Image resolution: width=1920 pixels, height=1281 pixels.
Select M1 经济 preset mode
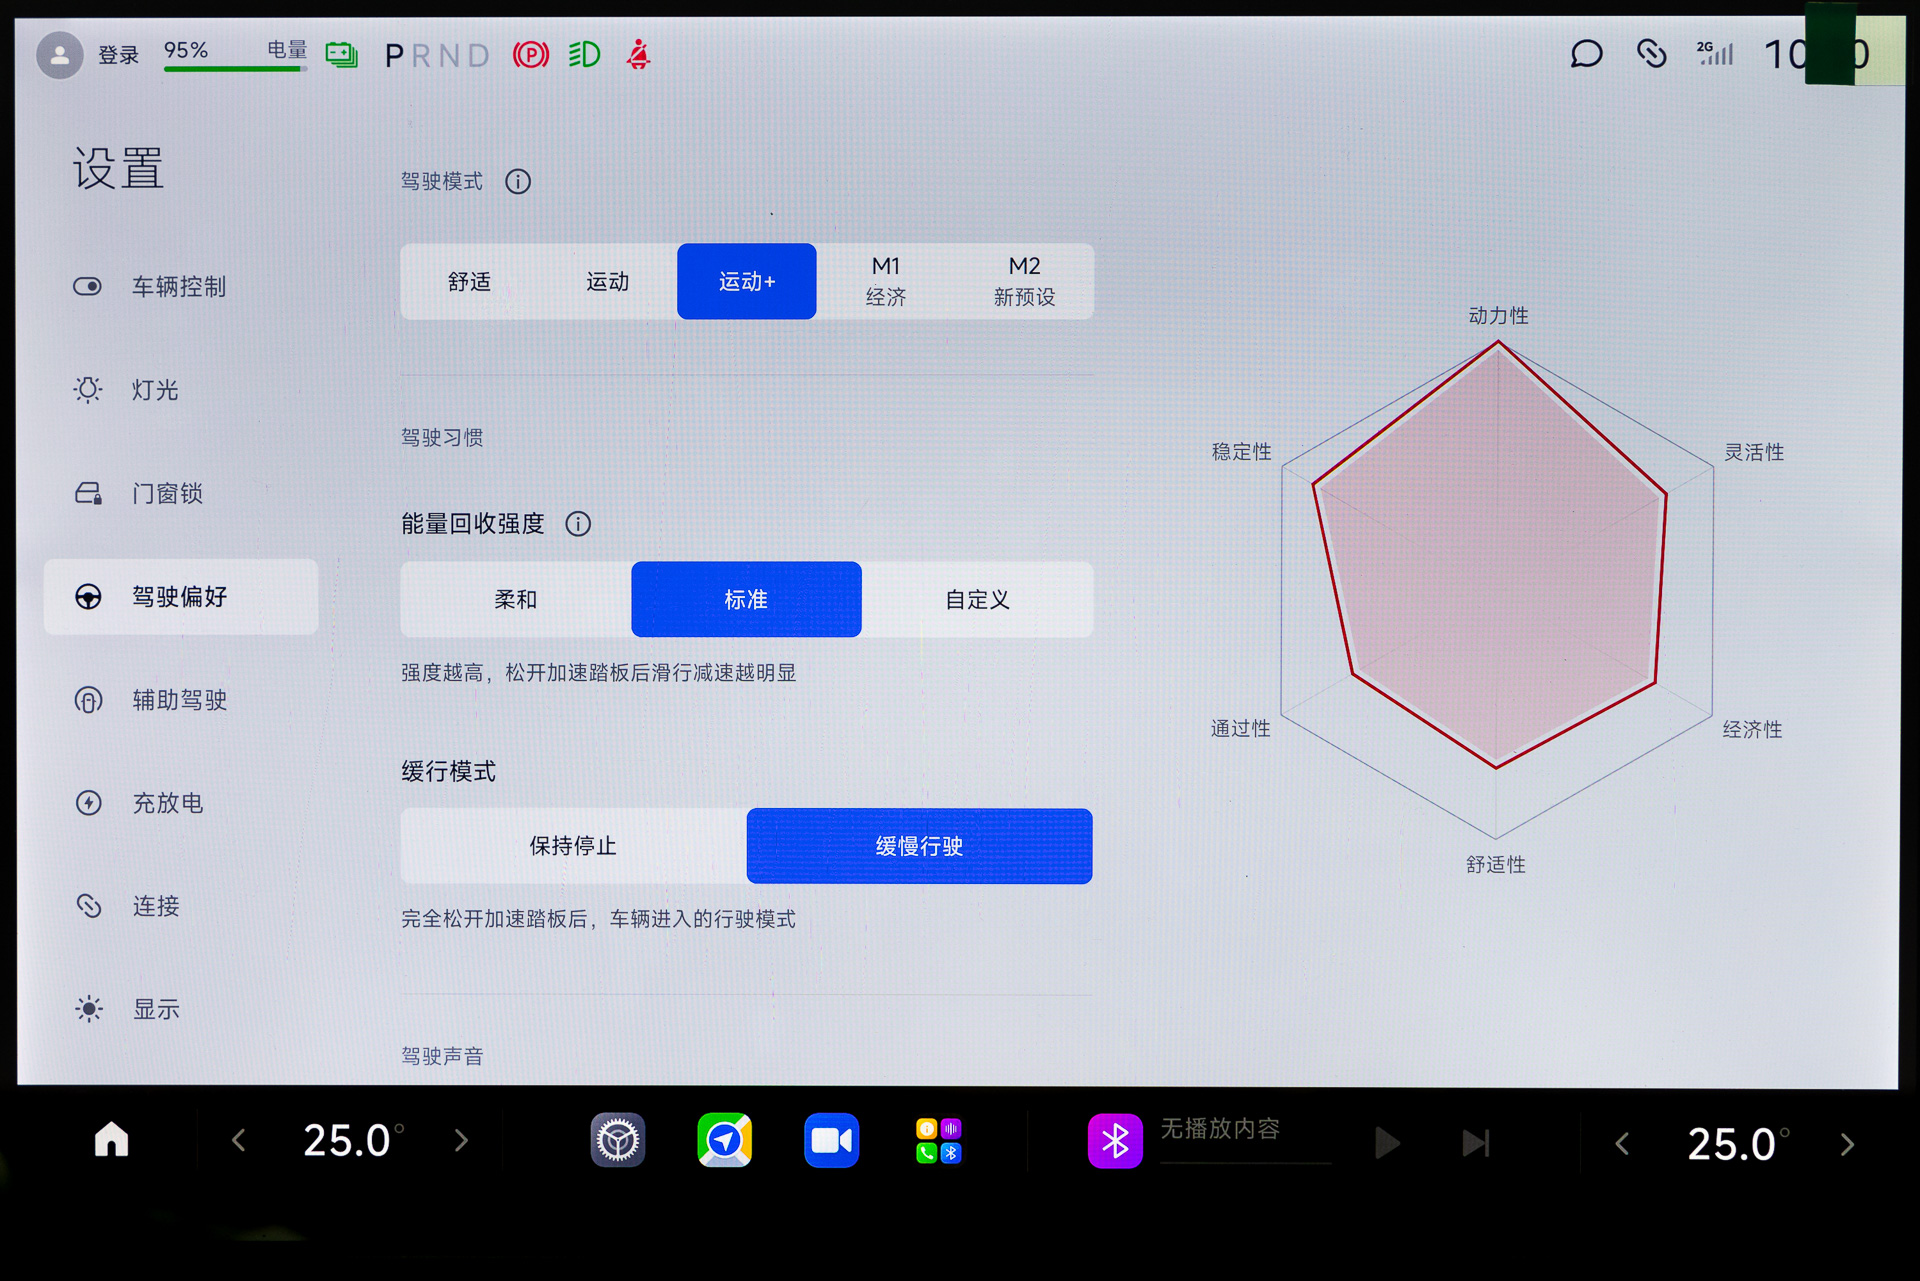pos(886,282)
